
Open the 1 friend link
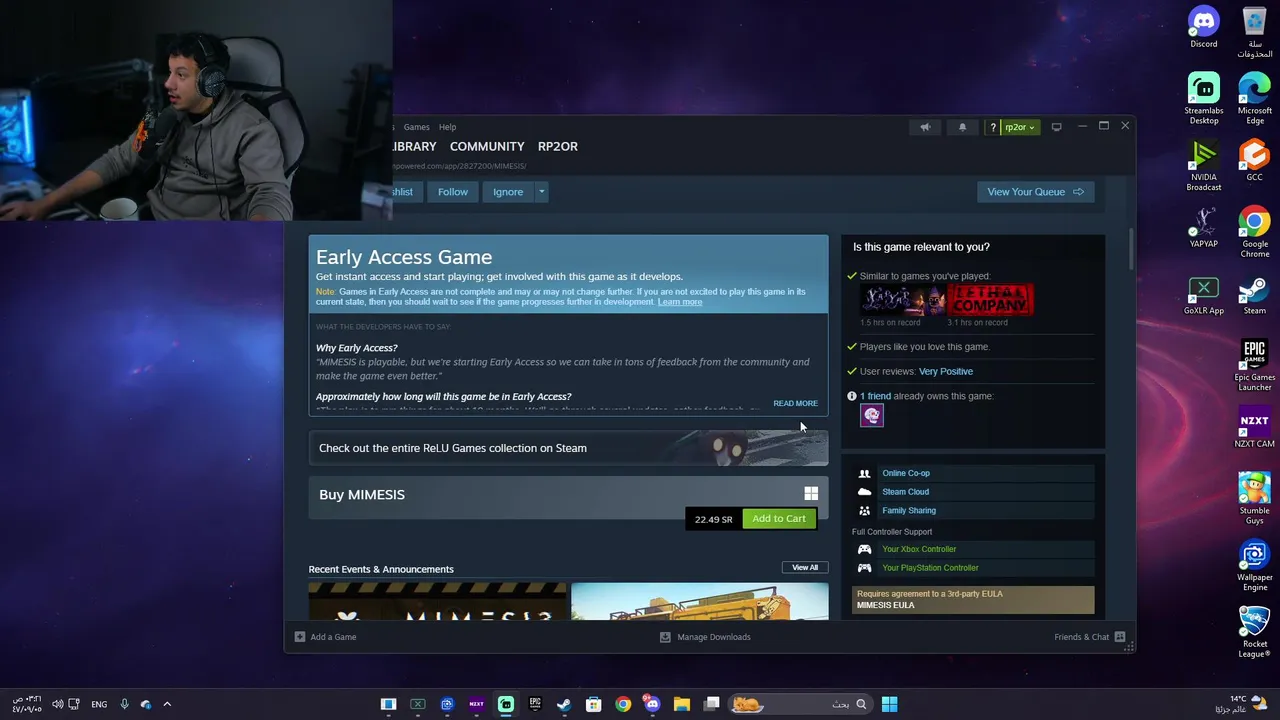[875, 396]
